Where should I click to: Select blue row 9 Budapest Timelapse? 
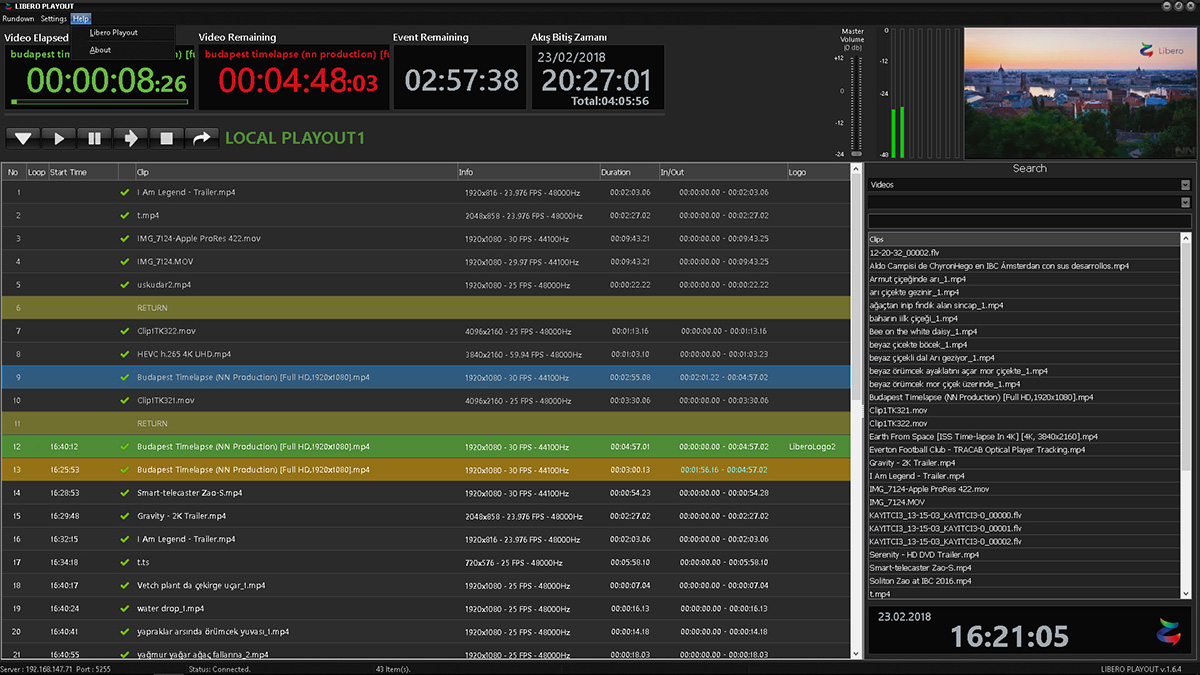[x=425, y=377]
